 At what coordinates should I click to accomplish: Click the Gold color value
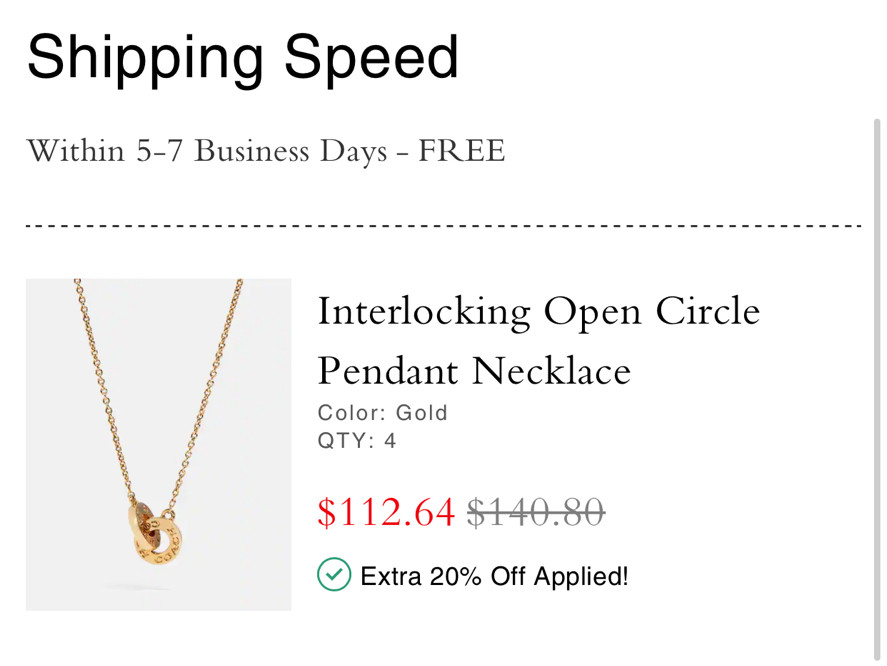pos(422,413)
